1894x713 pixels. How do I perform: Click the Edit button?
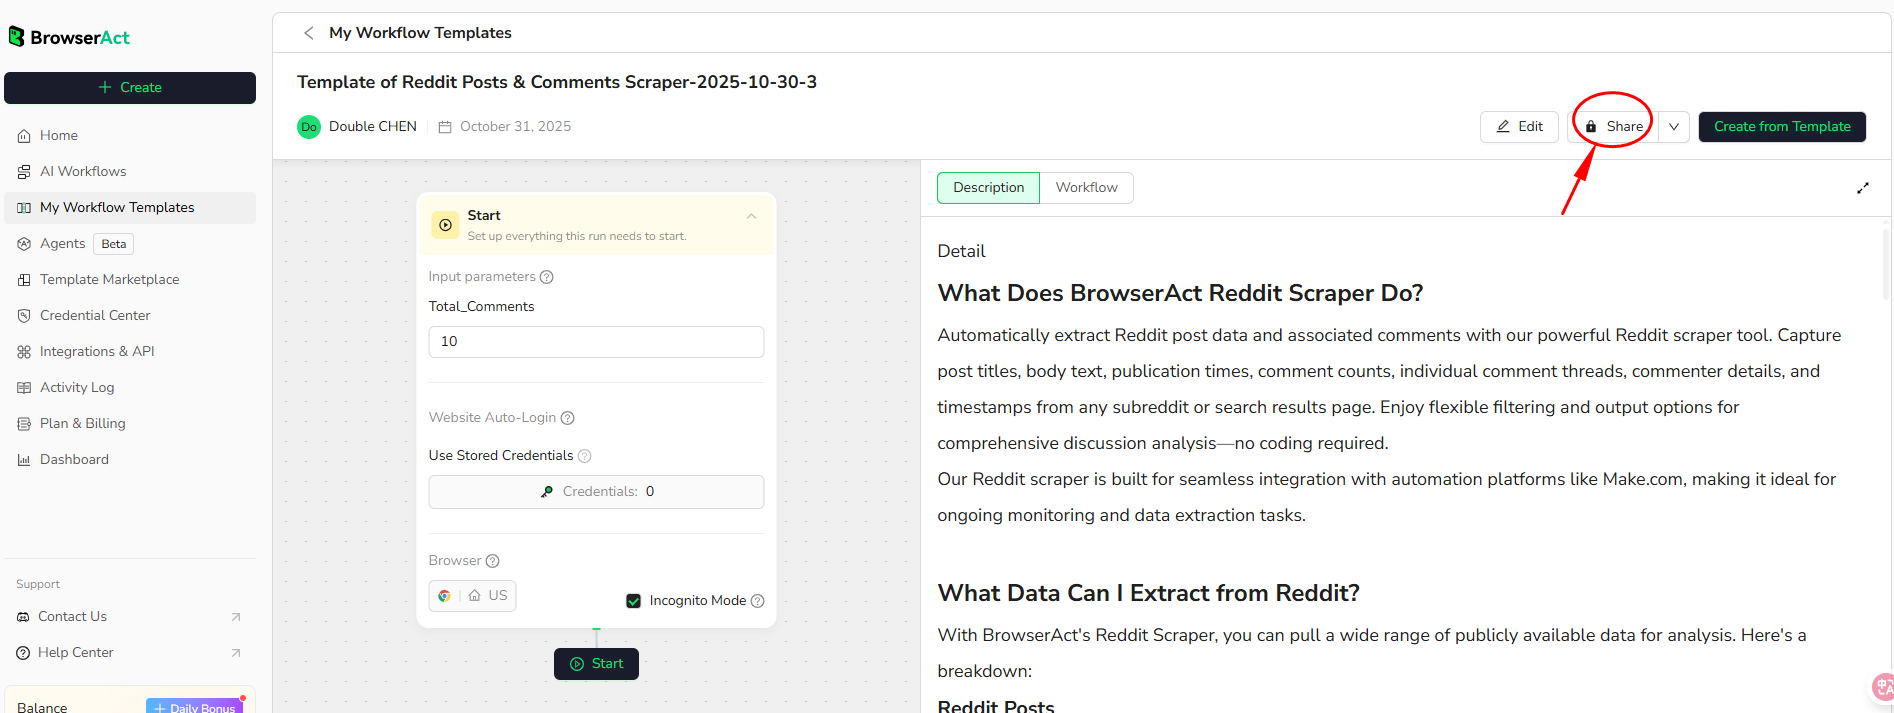tap(1518, 127)
